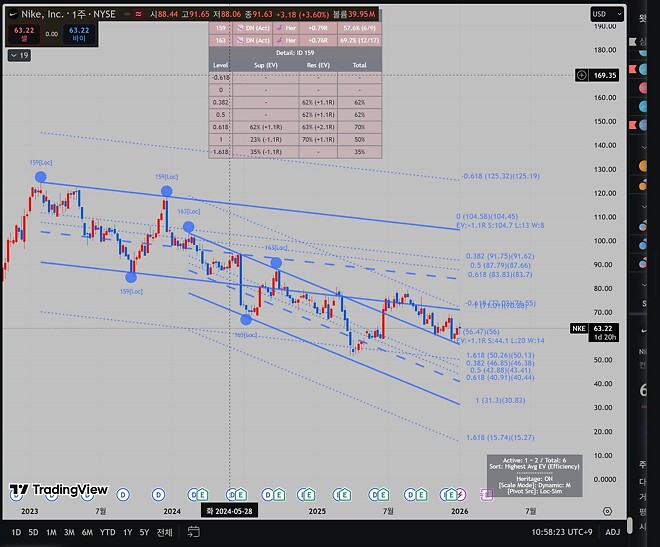Click the 63.22 바이 buy button
The height and width of the screenshot is (547, 660).
(79, 34)
